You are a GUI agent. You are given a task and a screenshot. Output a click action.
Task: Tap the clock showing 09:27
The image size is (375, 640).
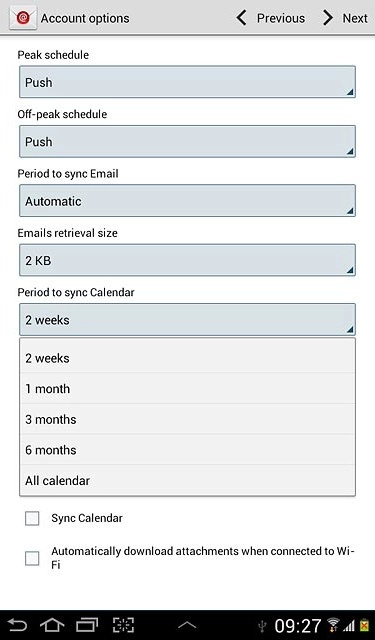[x=297, y=625]
